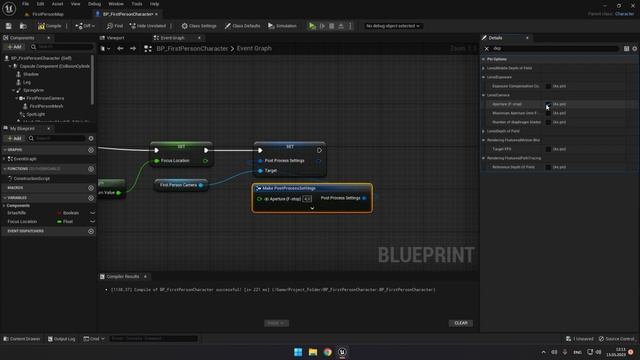Click Hide Unrelated in toolbar
This screenshot has height=360, width=640.
pyautogui.click(x=148, y=26)
